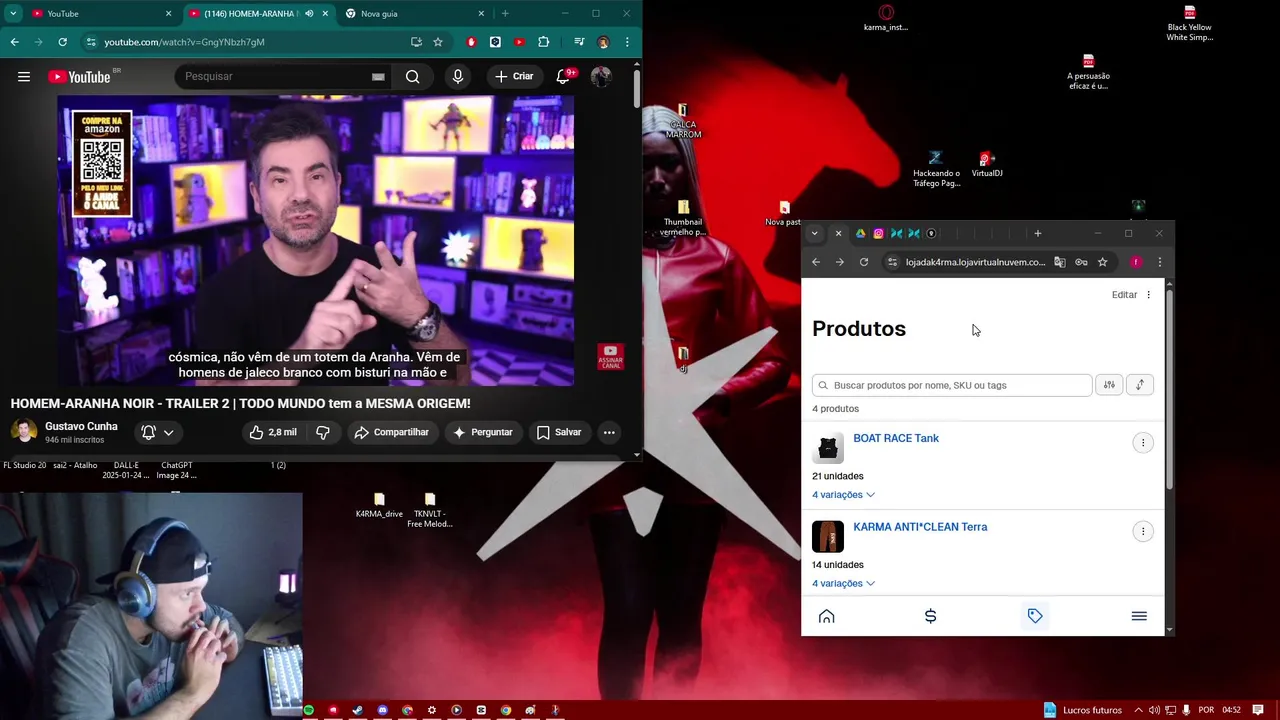Open media control icon in Chrome toolbar
1280x720 pixels.
579,42
